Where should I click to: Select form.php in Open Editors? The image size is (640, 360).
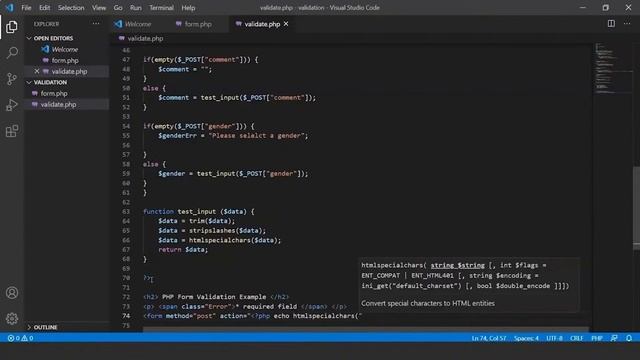[x=65, y=60]
